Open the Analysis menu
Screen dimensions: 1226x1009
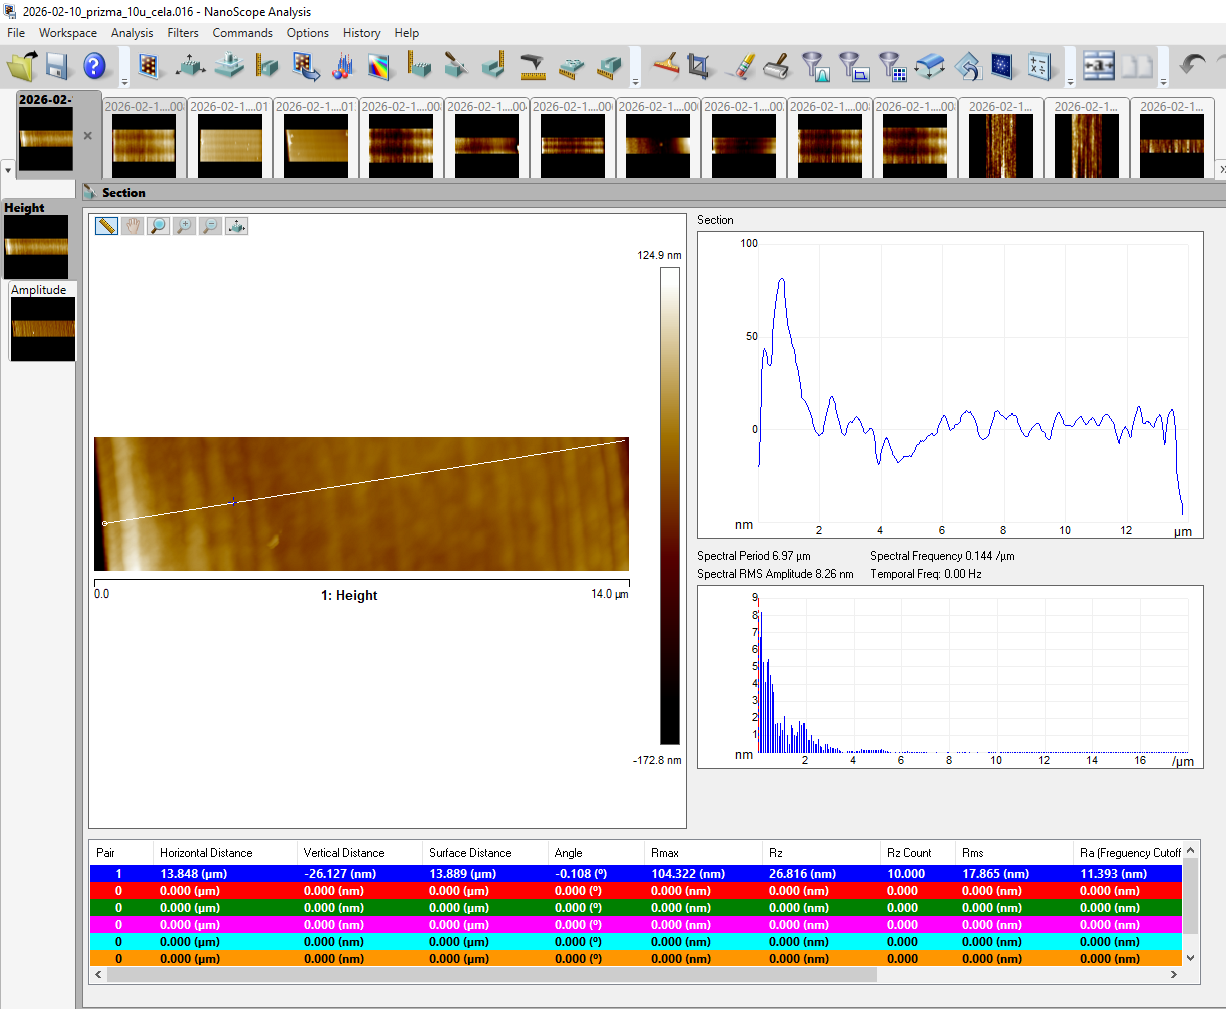[x=132, y=33]
